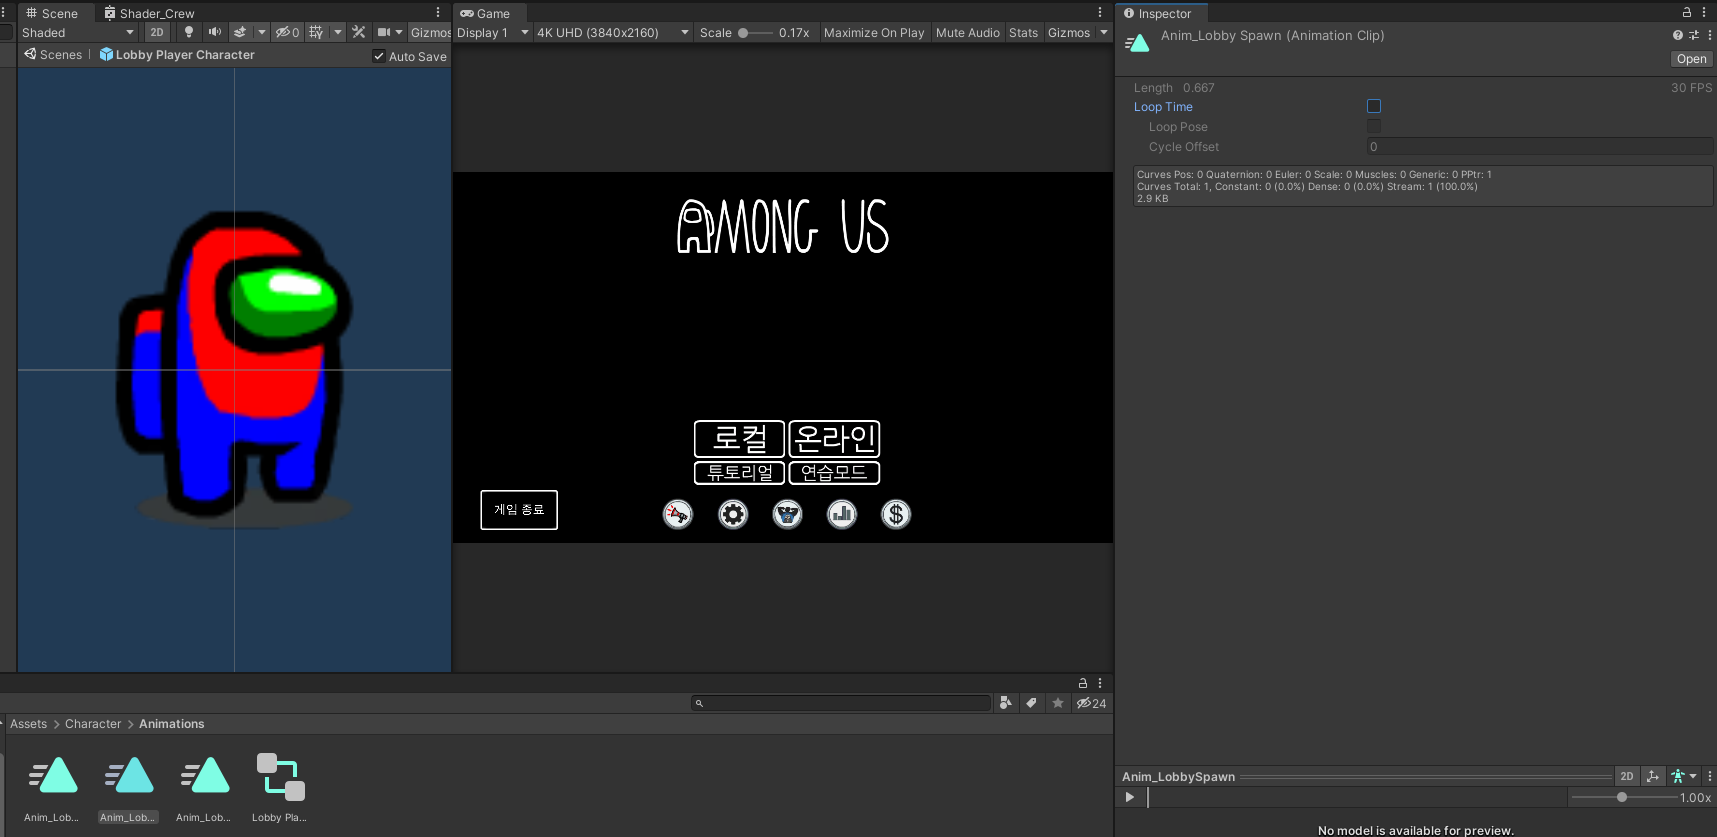
Task: Open Game view Gizmos dropdown arrow
Action: click(x=1104, y=32)
